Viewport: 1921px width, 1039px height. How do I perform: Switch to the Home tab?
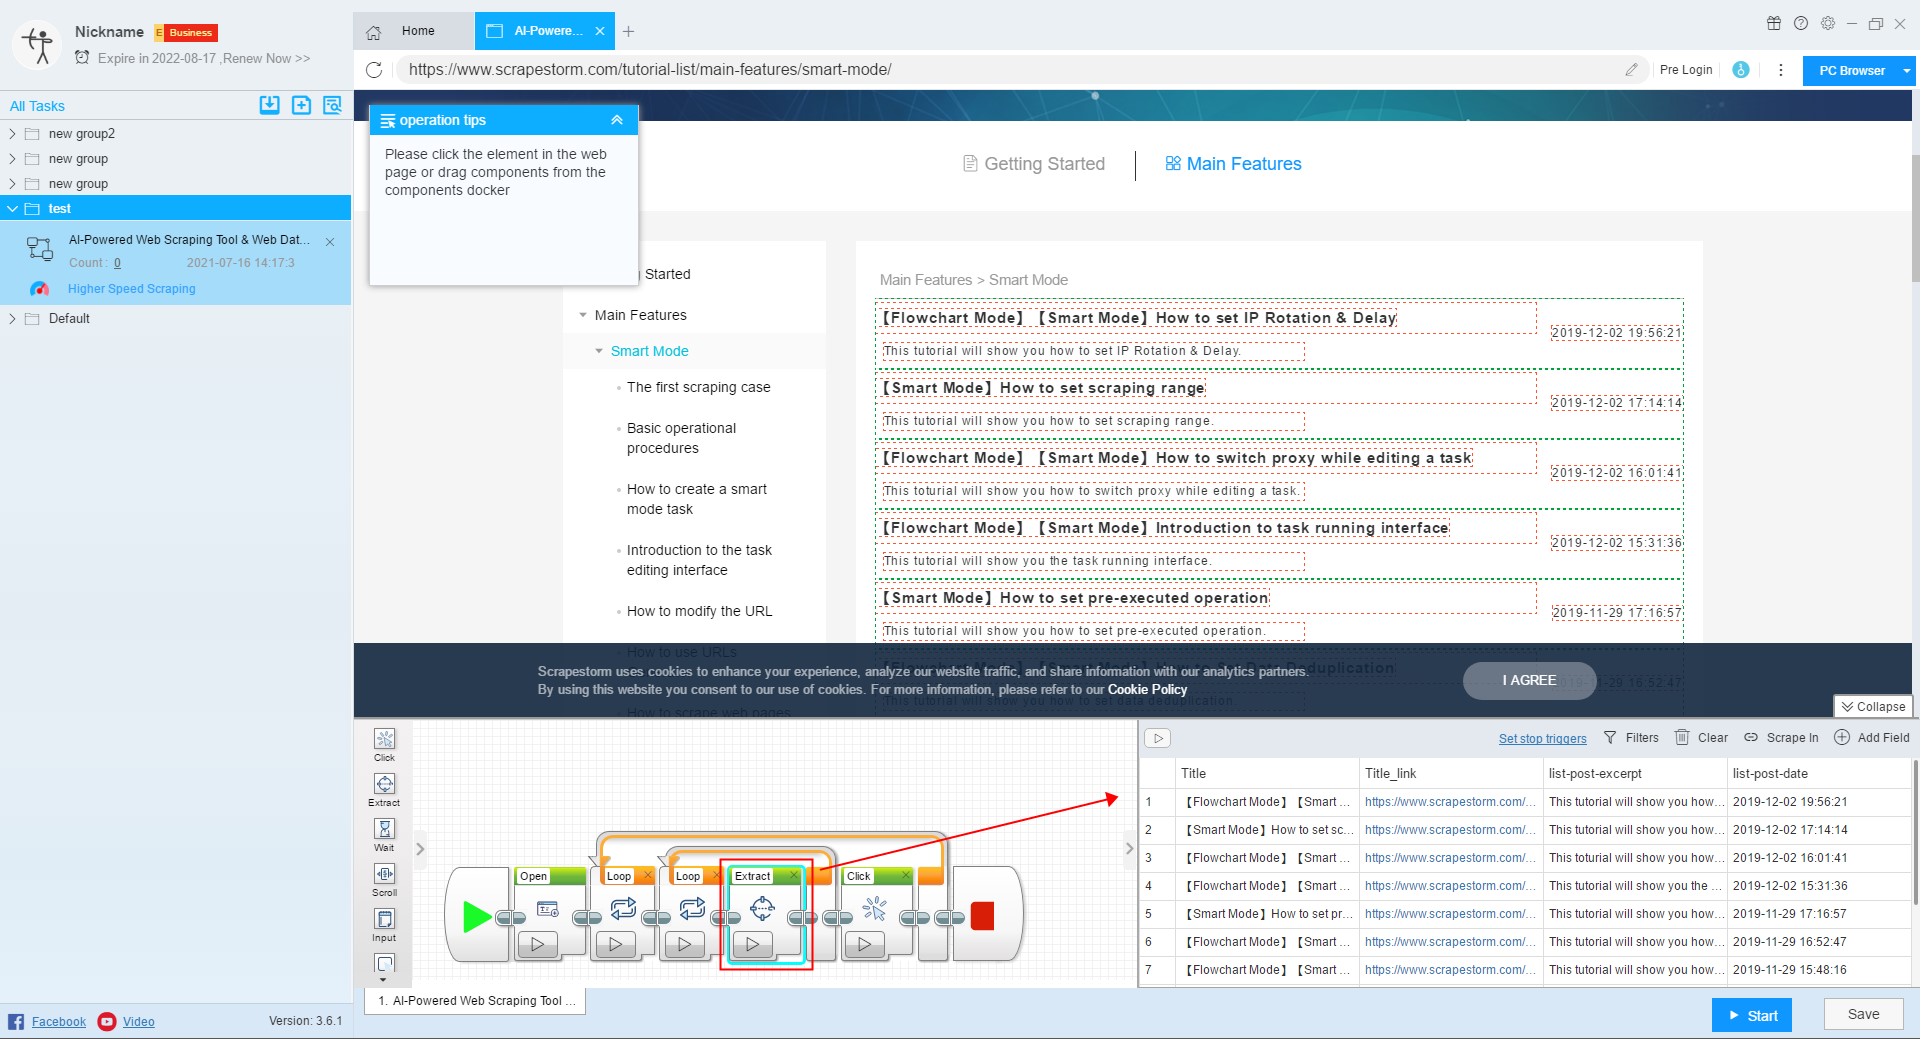(x=418, y=31)
